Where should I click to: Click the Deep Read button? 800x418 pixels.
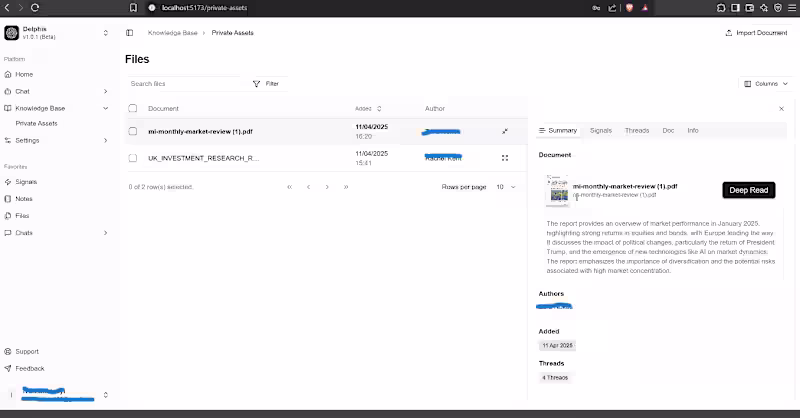[748, 190]
